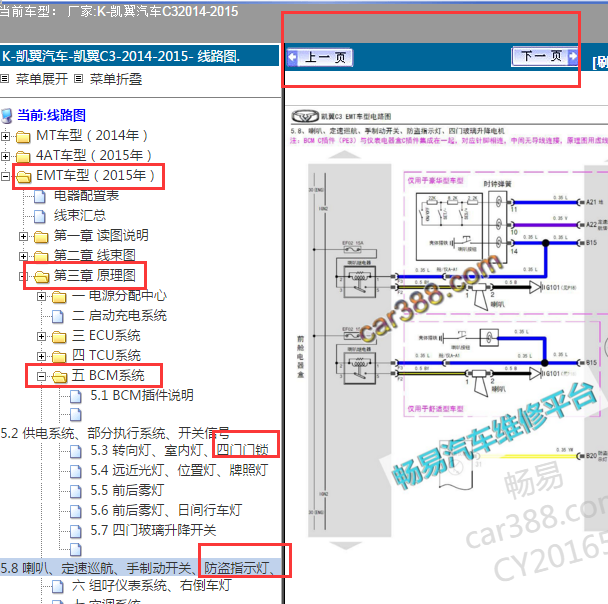Open 线束汇总 page

(80, 216)
